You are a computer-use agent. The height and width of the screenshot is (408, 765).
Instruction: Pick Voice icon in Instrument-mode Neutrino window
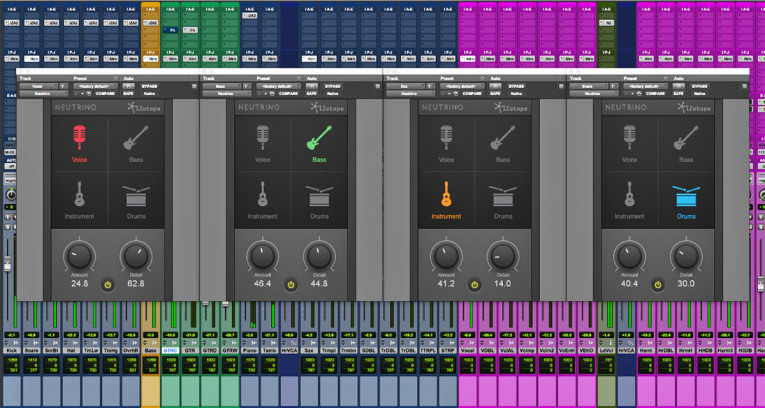446,138
